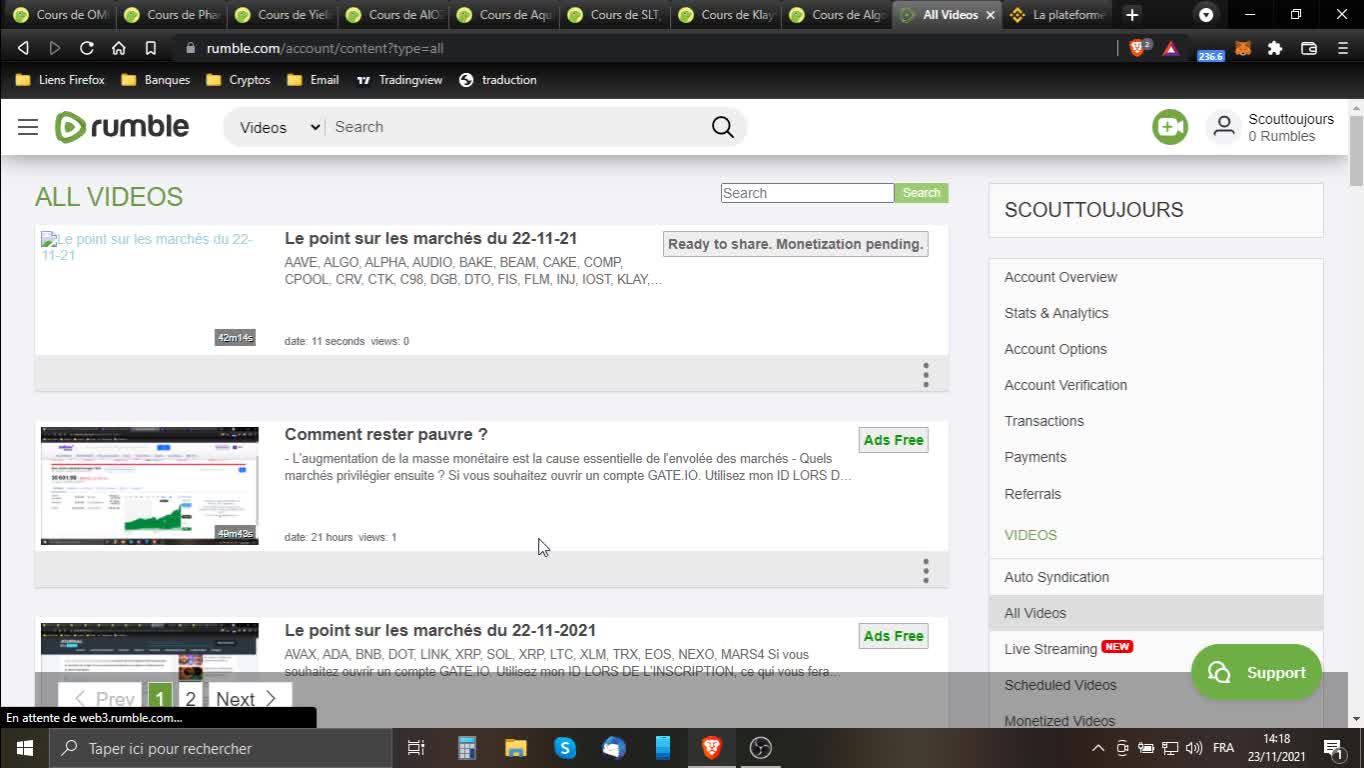
Task: Open Payments page
Action: 1035,457
